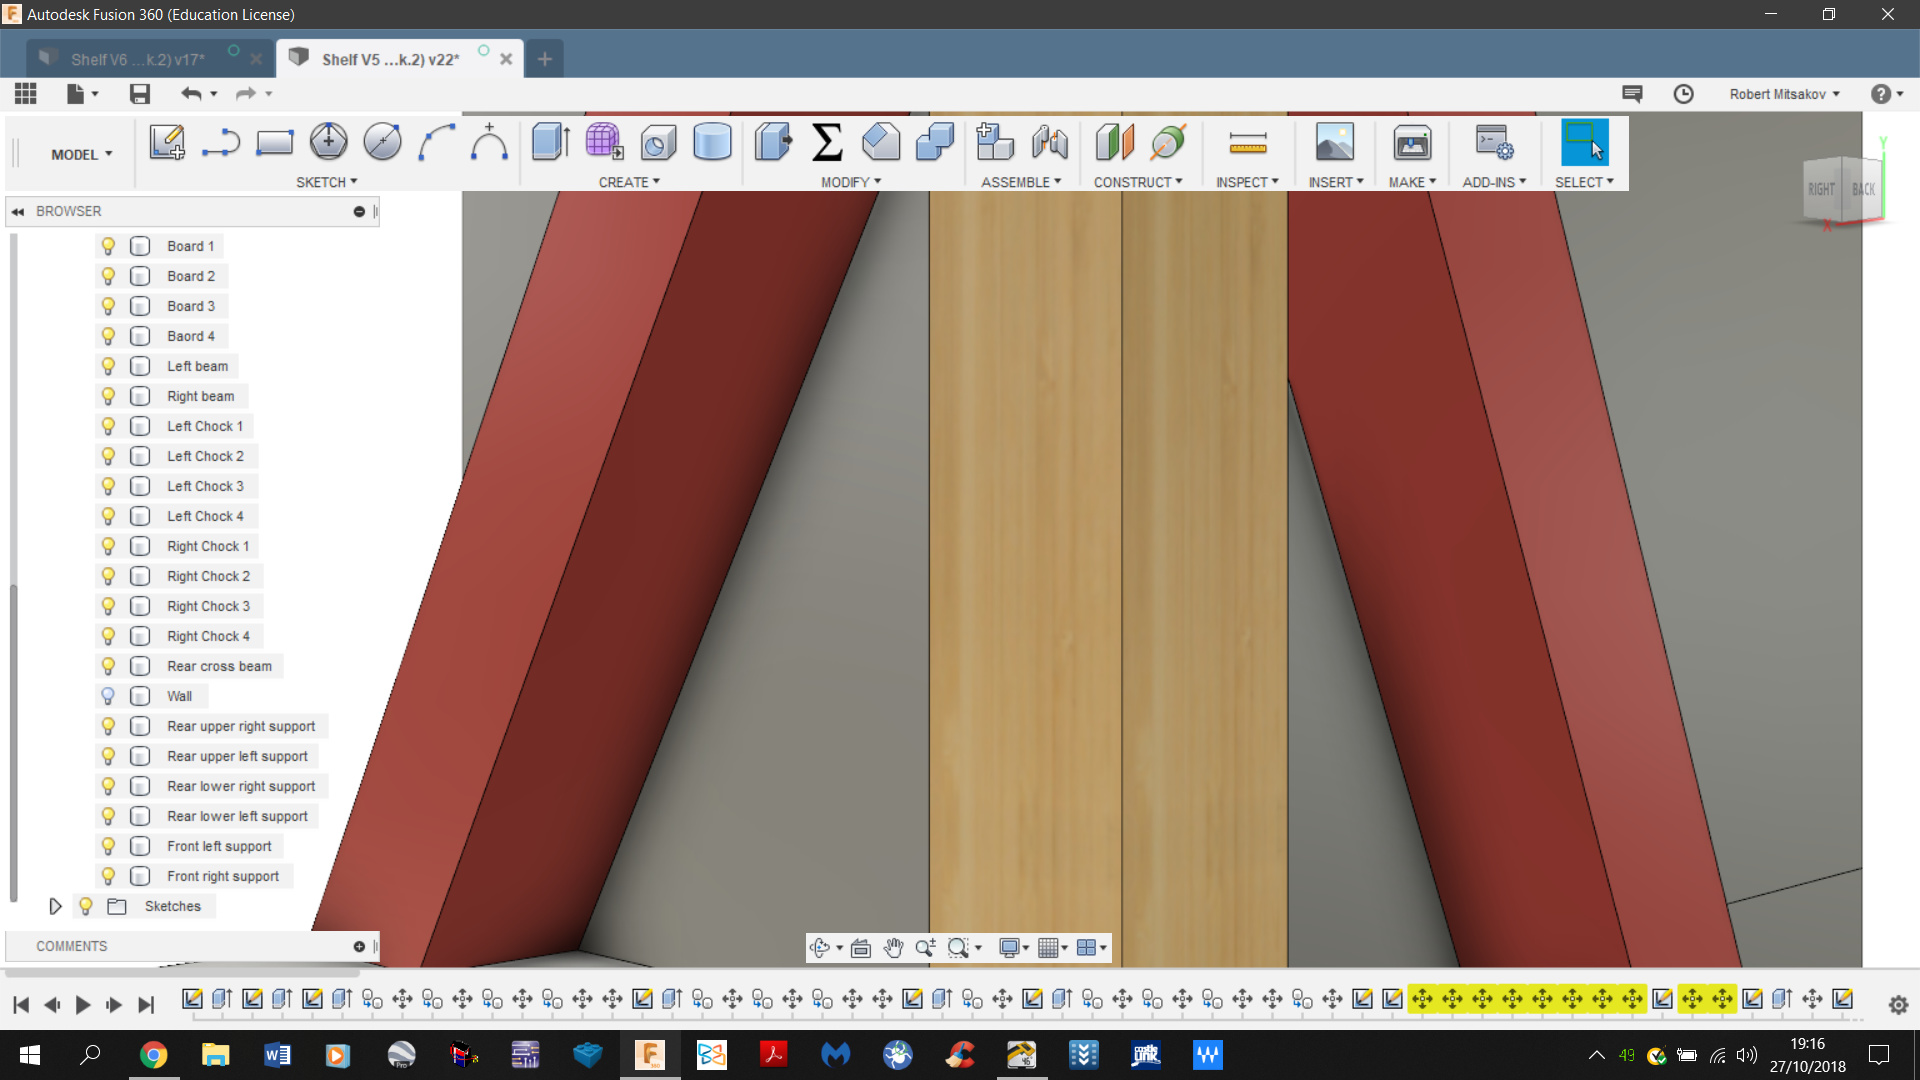Hide the Left Chock 3 body

pyautogui.click(x=108, y=486)
